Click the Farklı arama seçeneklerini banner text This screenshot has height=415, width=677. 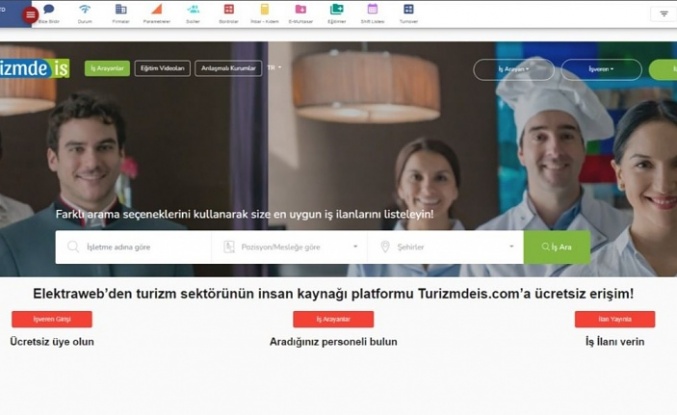(244, 214)
